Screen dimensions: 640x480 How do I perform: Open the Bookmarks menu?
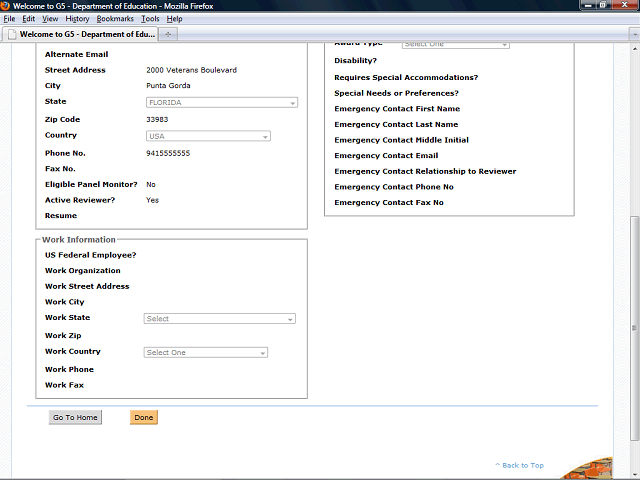[x=115, y=19]
